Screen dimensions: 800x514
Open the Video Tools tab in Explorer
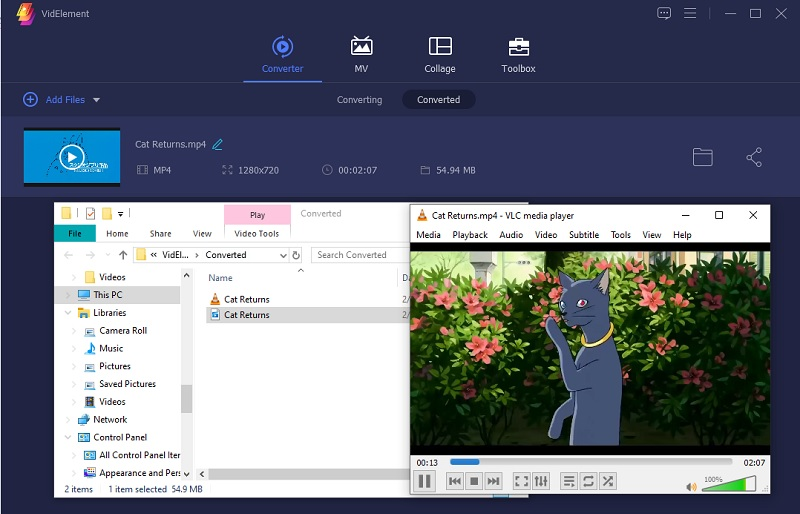257,233
